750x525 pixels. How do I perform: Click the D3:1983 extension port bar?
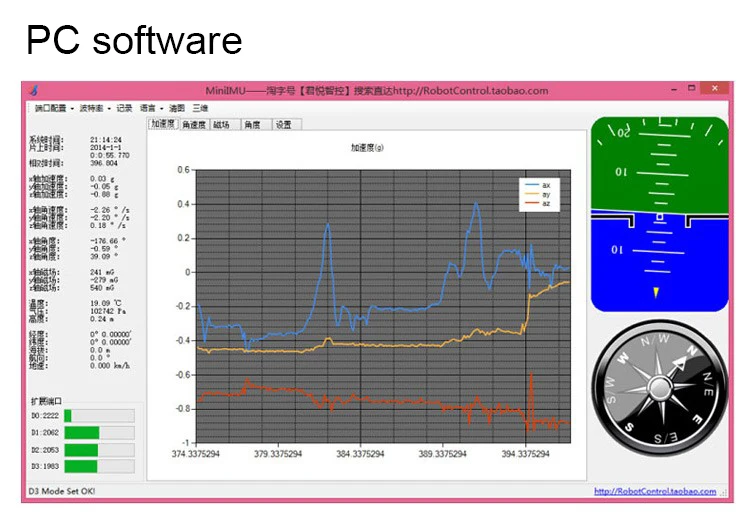pos(99,466)
